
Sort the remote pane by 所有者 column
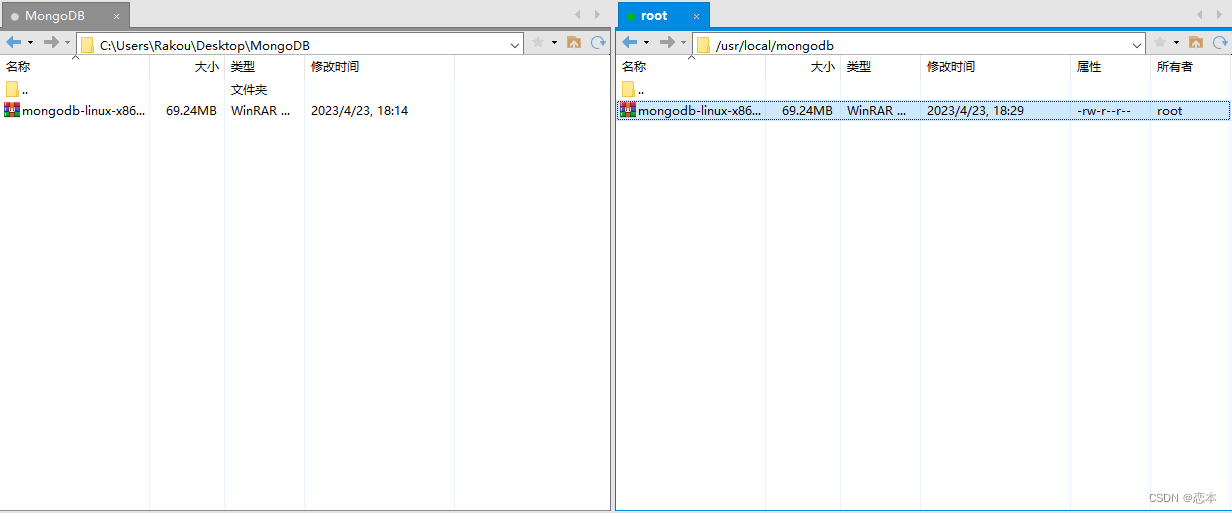pos(1190,67)
